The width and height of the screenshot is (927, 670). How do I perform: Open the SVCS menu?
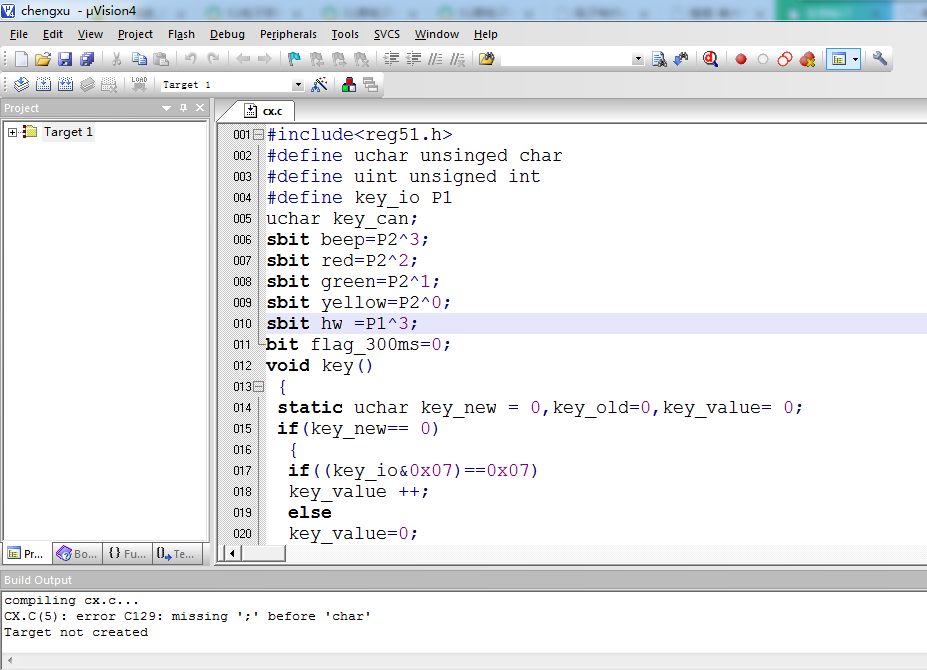click(387, 34)
